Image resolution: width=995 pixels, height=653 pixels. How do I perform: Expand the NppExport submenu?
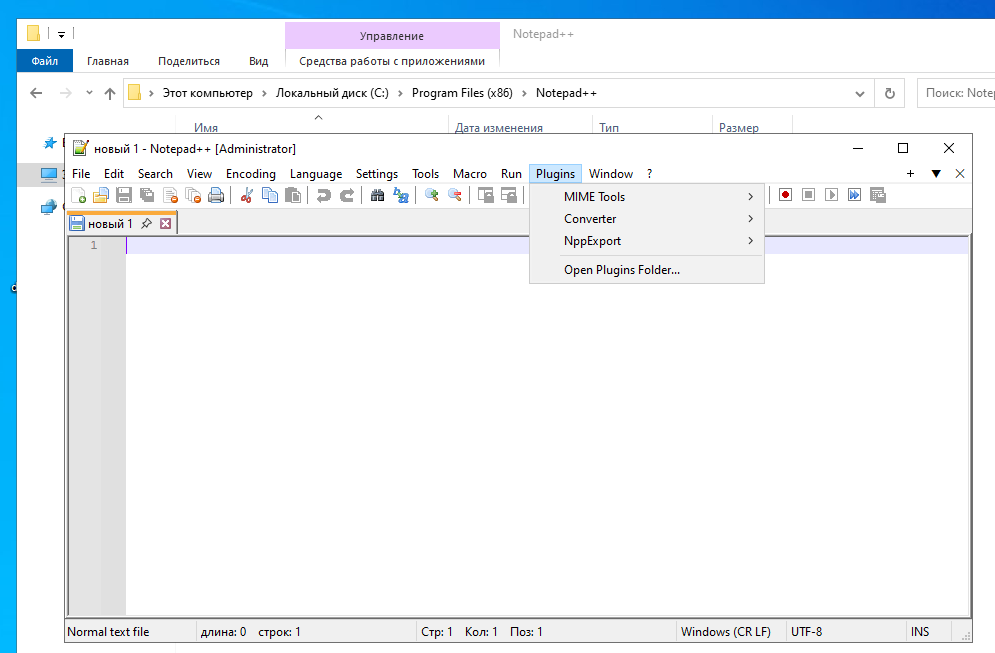[647, 241]
